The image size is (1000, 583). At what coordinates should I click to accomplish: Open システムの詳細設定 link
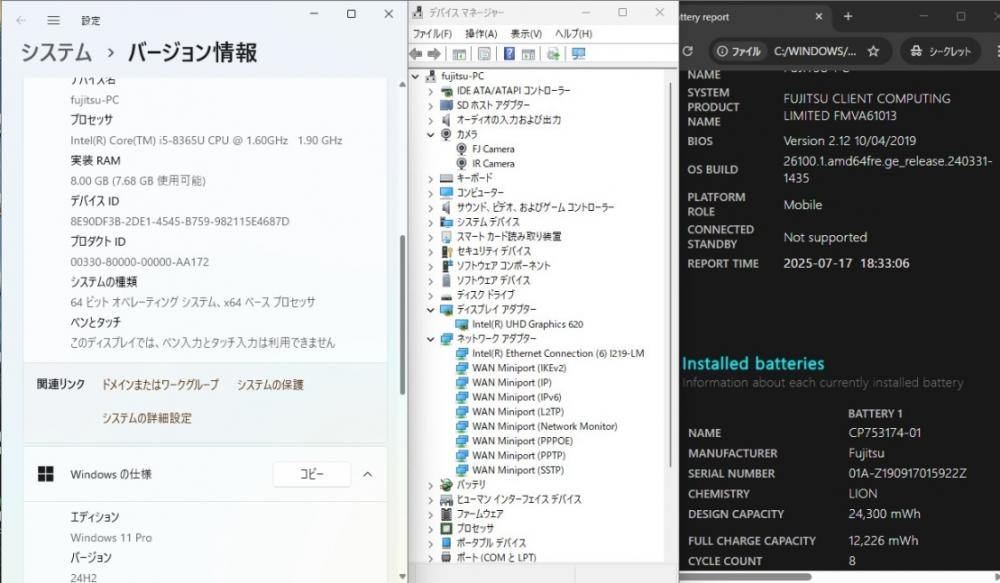pos(147,418)
